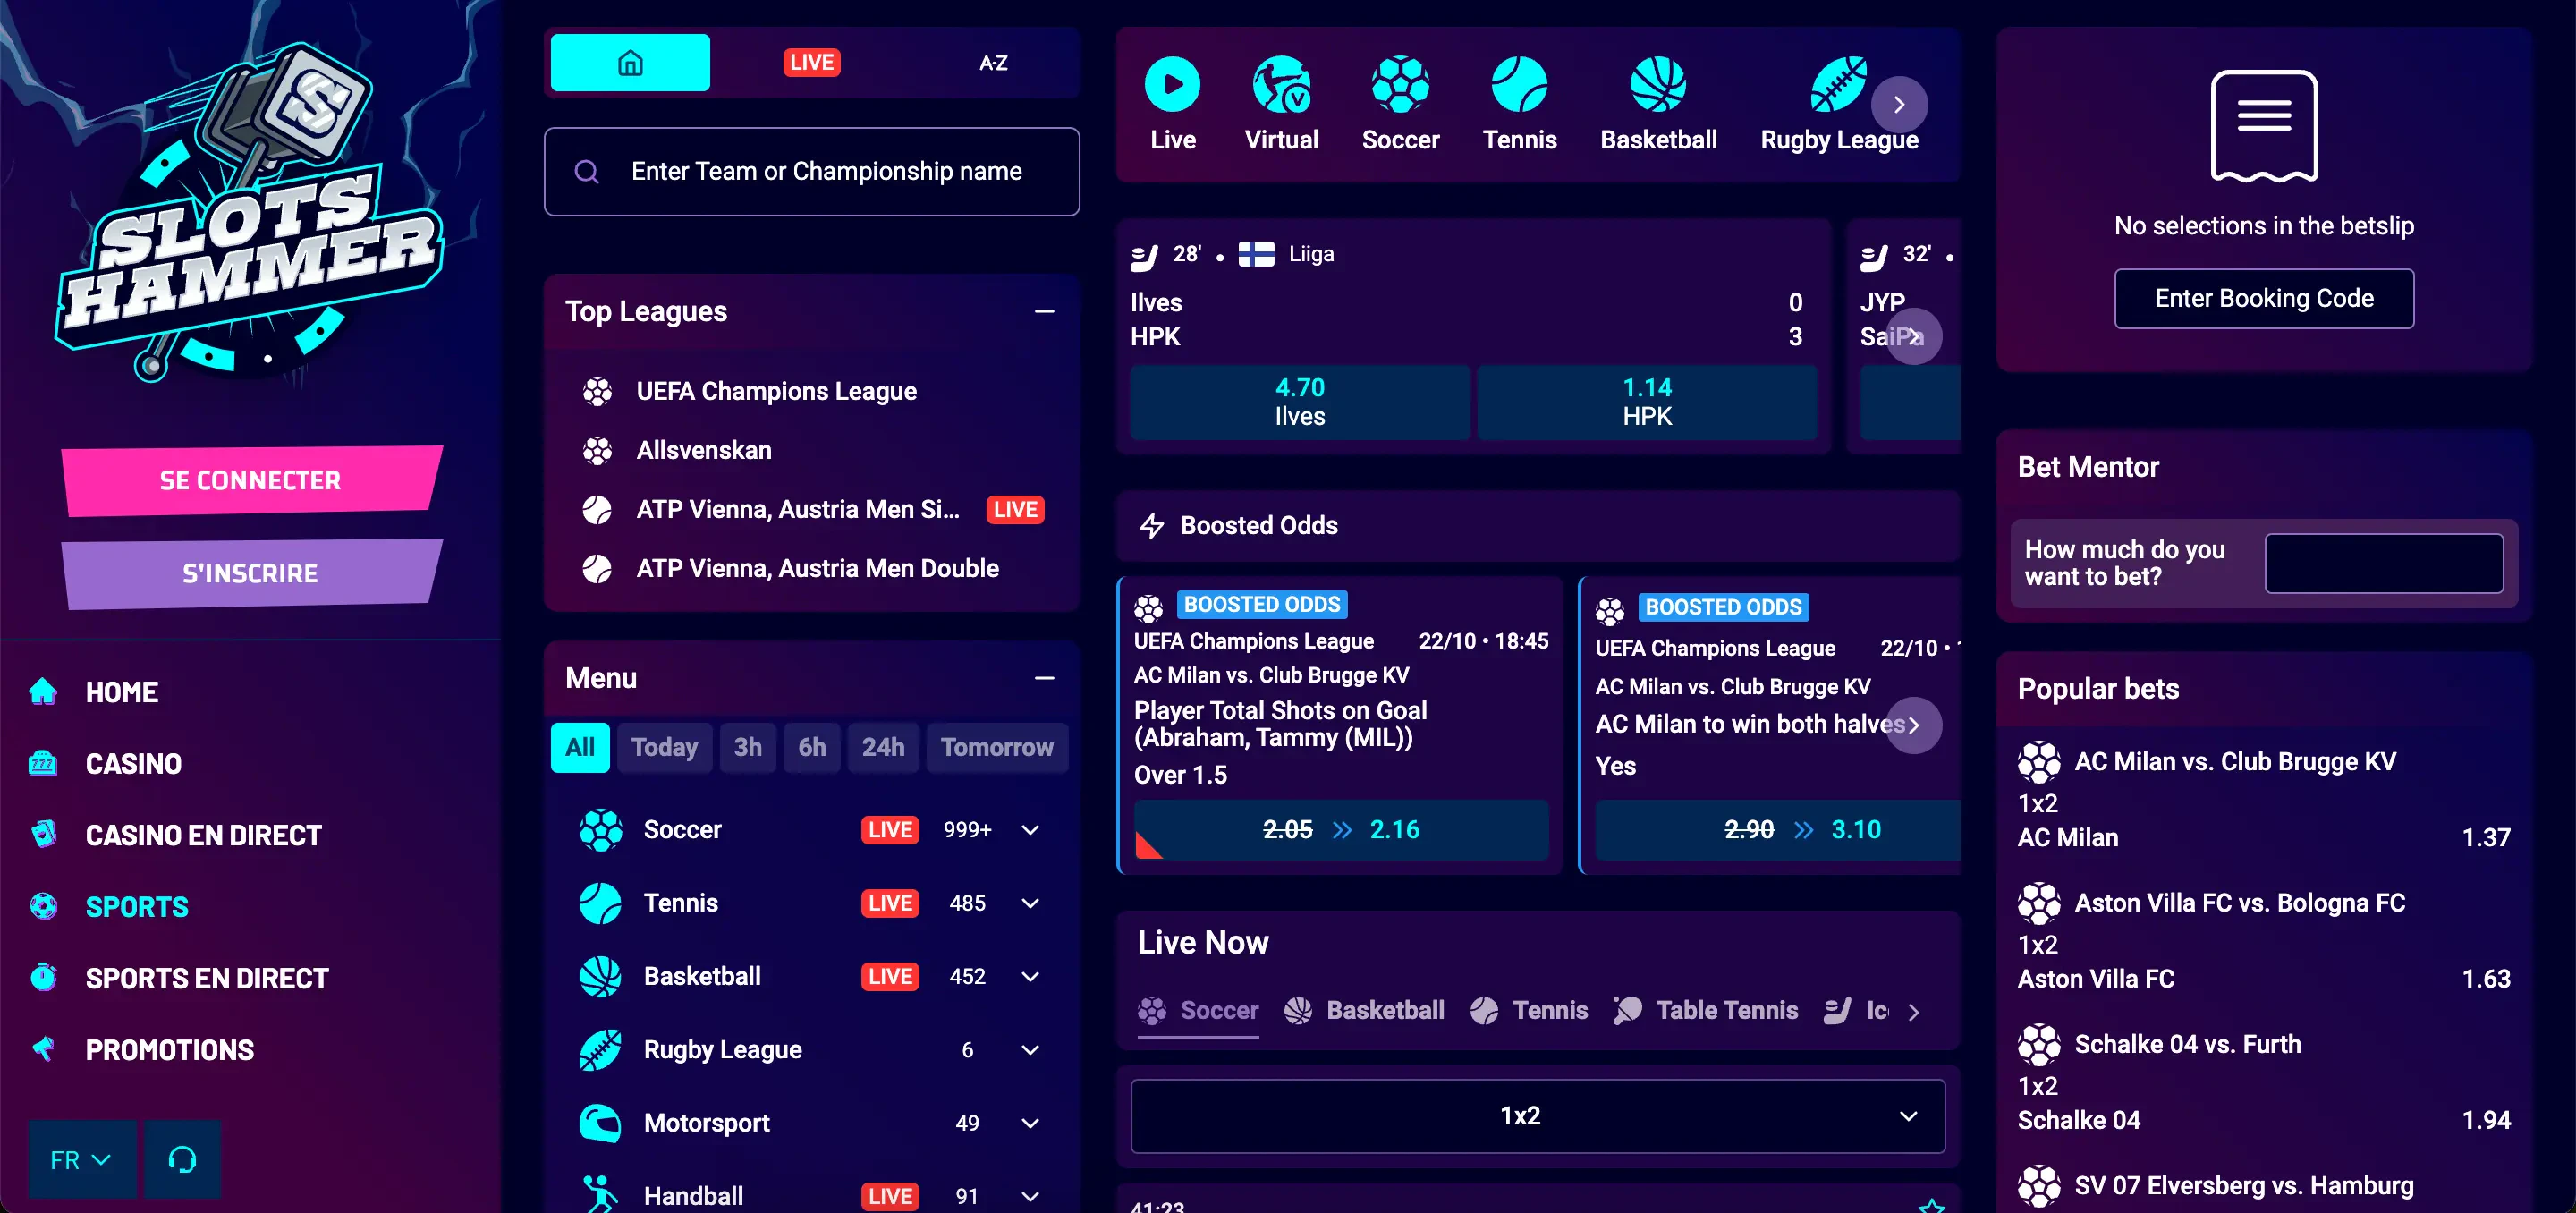The height and width of the screenshot is (1213, 2576).
Task: Open the Tennis tab in Live Now
Action: pyautogui.click(x=1529, y=1011)
